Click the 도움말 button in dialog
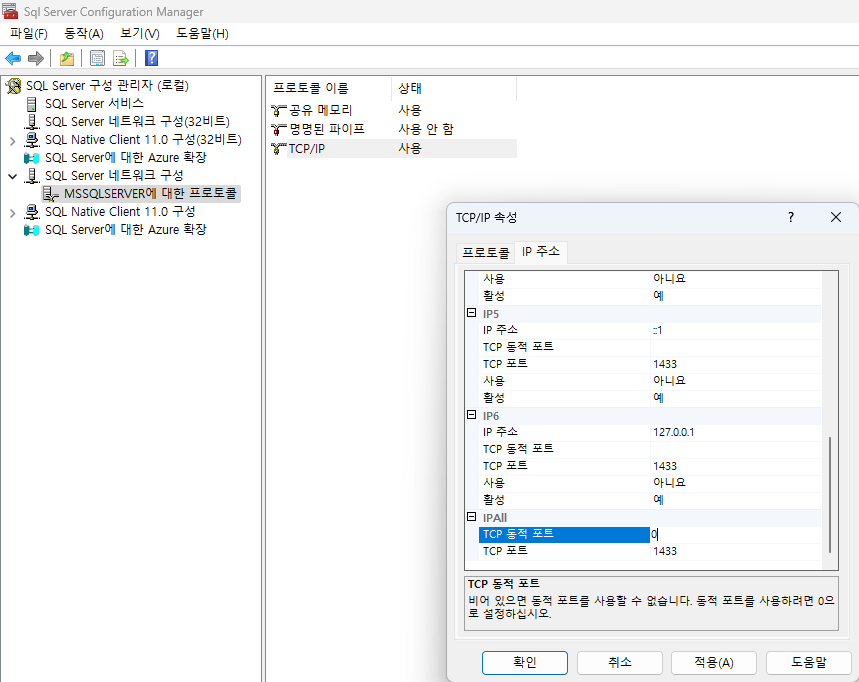 809,663
